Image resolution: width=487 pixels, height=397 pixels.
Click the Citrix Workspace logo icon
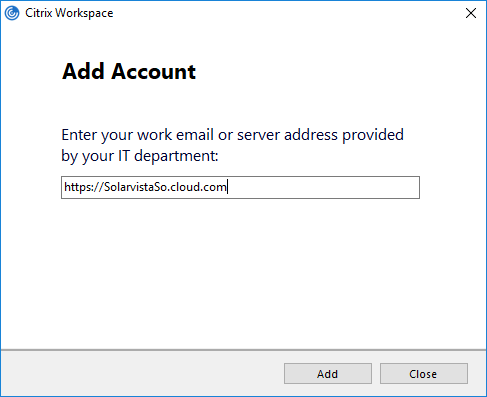click(x=12, y=13)
